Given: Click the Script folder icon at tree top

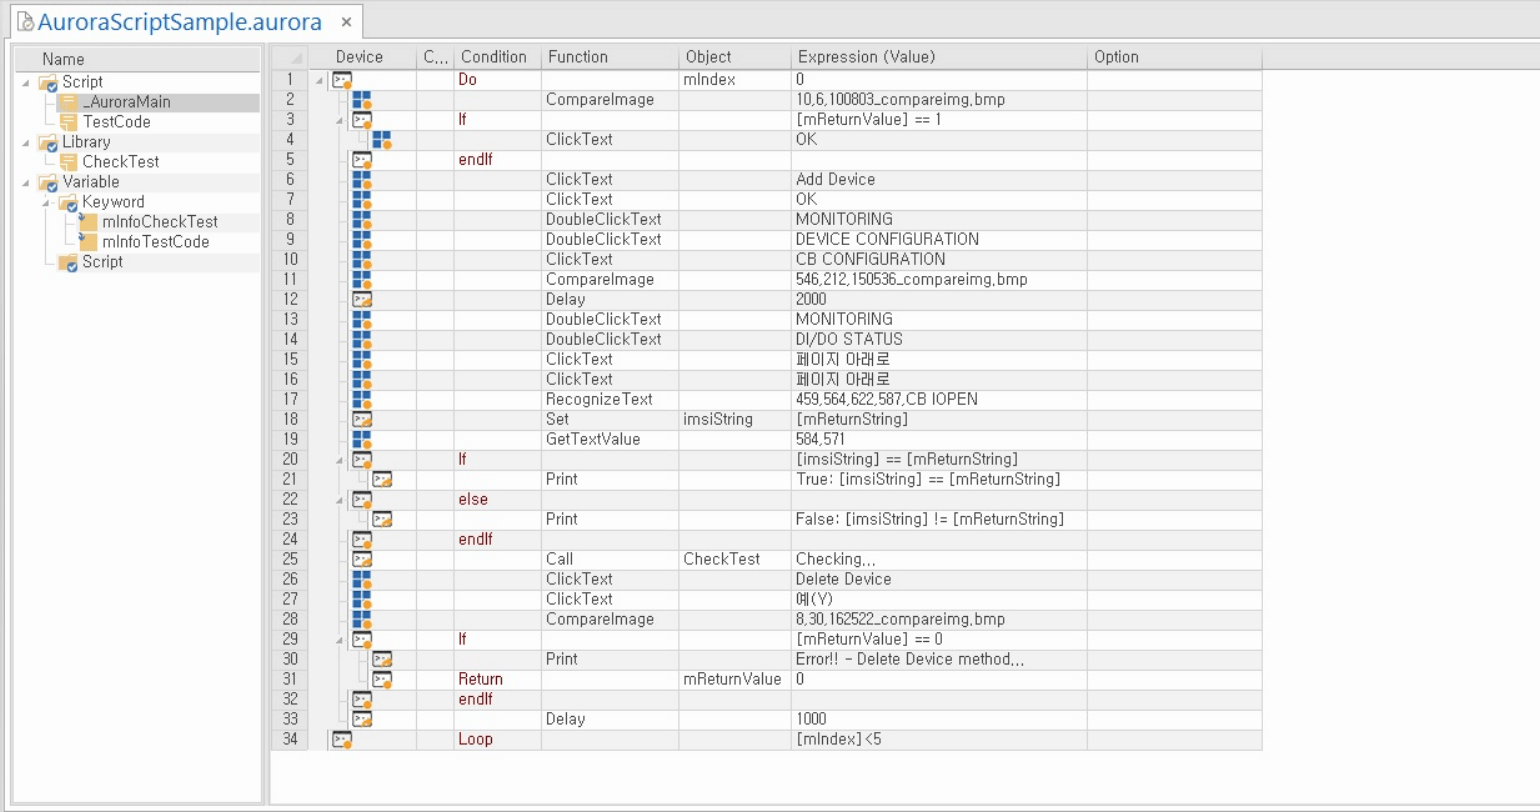Looking at the screenshot, I should [x=48, y=83].
